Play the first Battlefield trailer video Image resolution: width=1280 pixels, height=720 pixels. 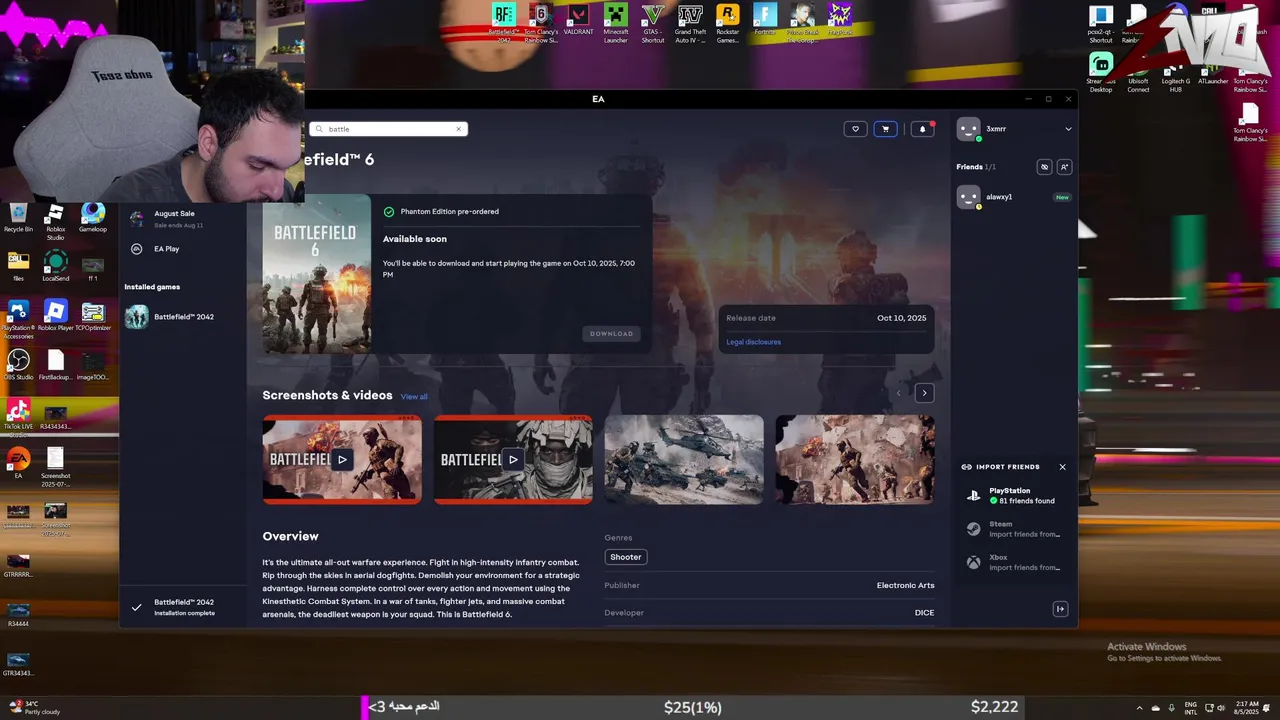tap(342, 460)
